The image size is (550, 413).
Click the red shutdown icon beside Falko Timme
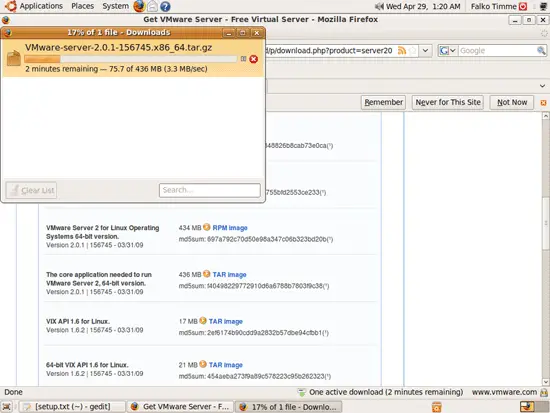pyautogui.click(x=523, y=6)
